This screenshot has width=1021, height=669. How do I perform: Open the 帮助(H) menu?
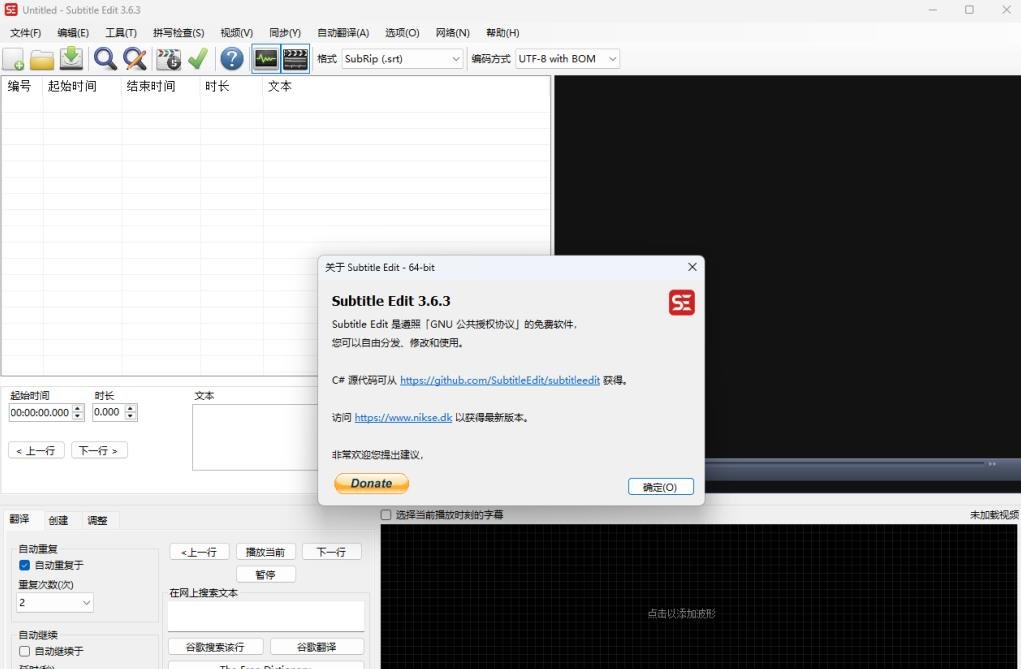(503, 33)
